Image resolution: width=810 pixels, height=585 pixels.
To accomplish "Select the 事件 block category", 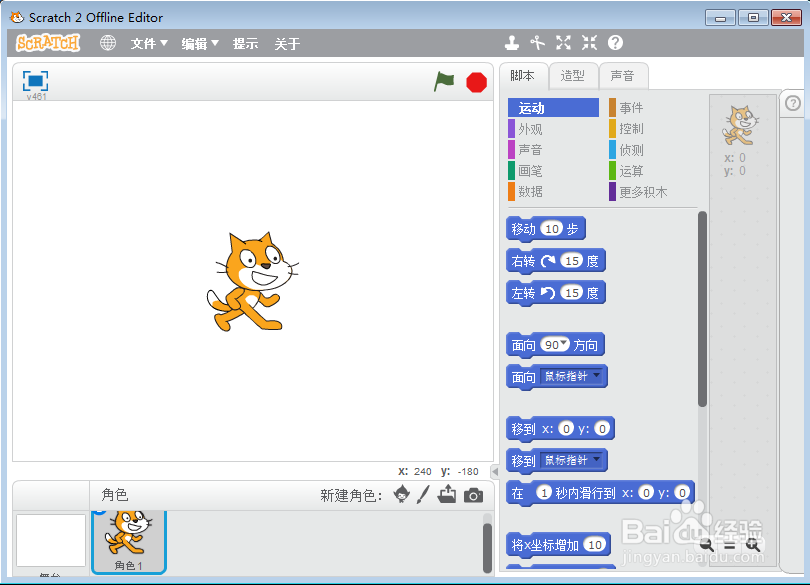I will click(x=653, y=107).
